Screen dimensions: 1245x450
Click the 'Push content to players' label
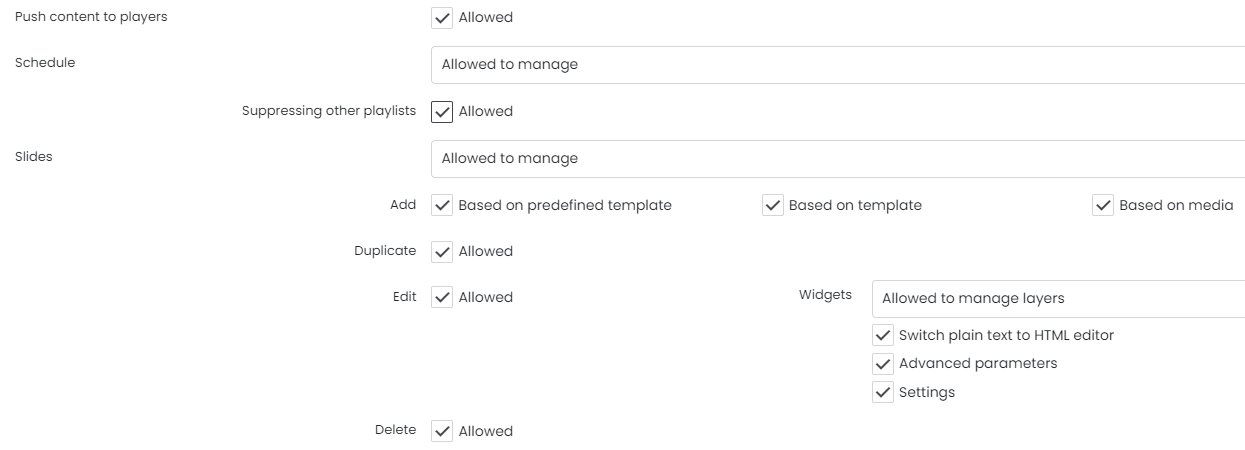91,17
